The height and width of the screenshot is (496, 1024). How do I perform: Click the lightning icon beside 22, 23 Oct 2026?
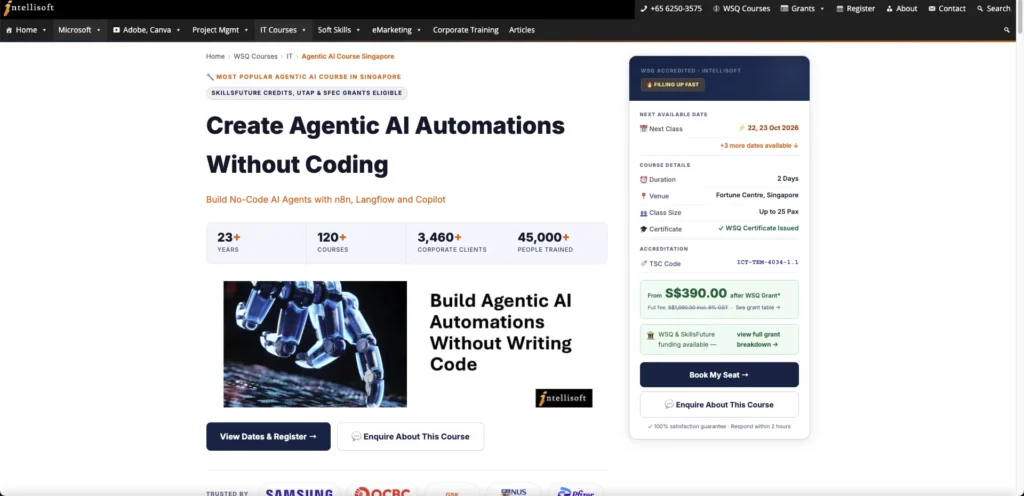tap(742, 128)
